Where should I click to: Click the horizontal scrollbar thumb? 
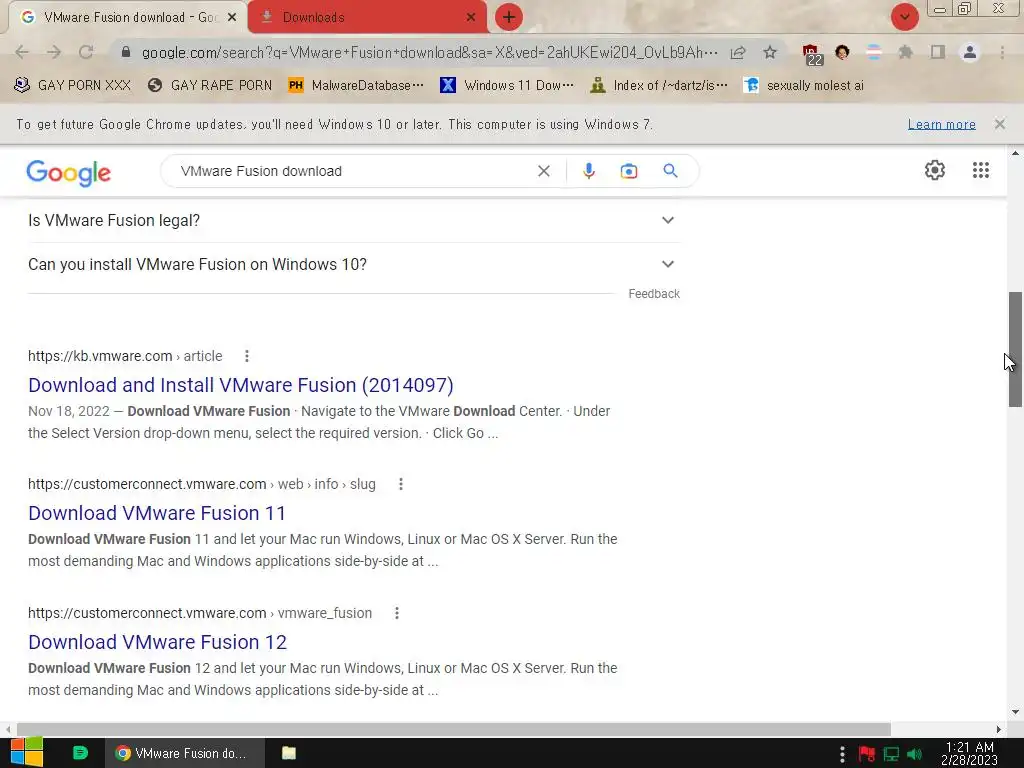coord(454,729)
